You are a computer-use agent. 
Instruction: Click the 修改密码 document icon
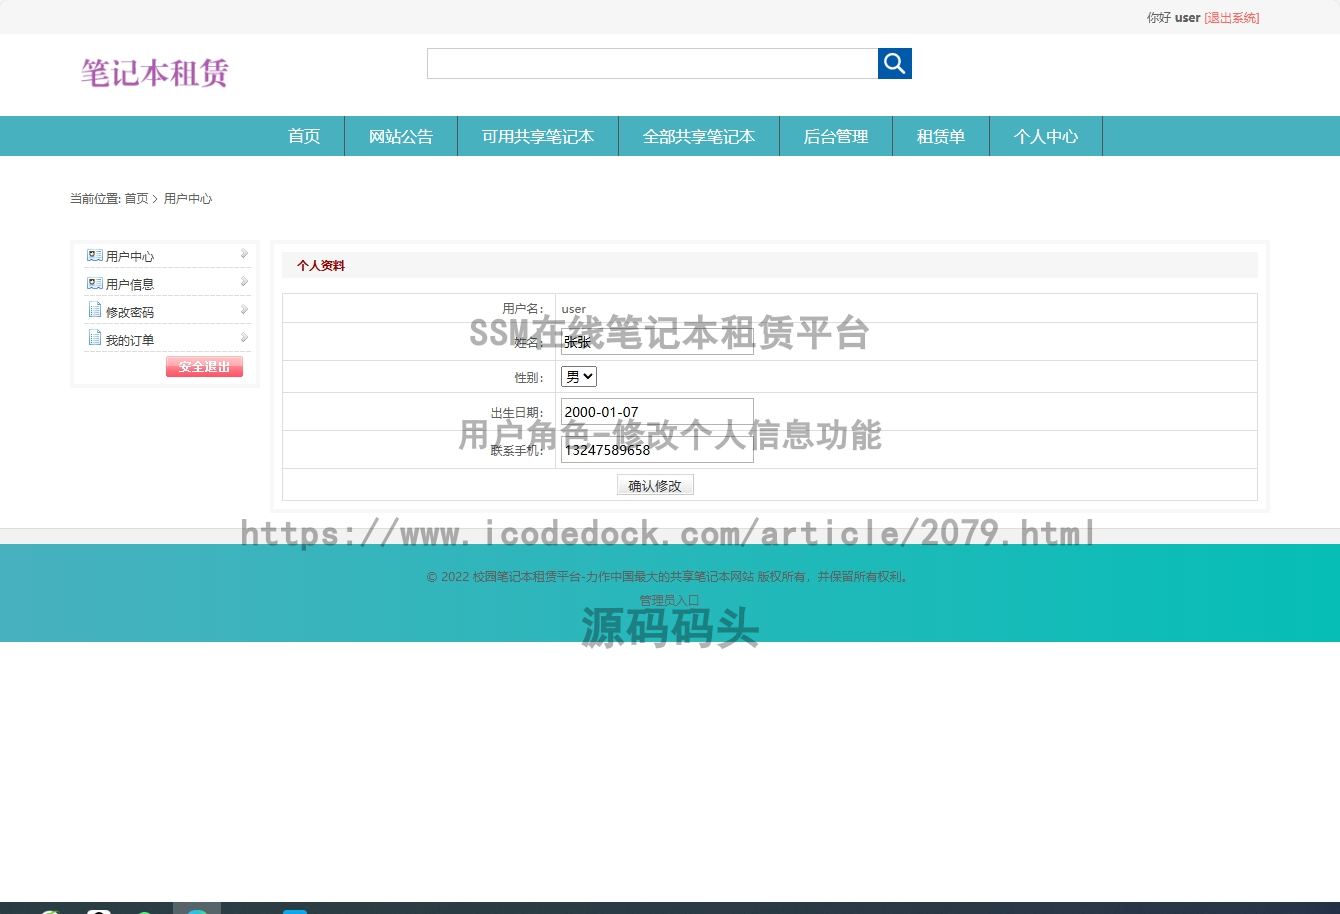coord(95,310)
